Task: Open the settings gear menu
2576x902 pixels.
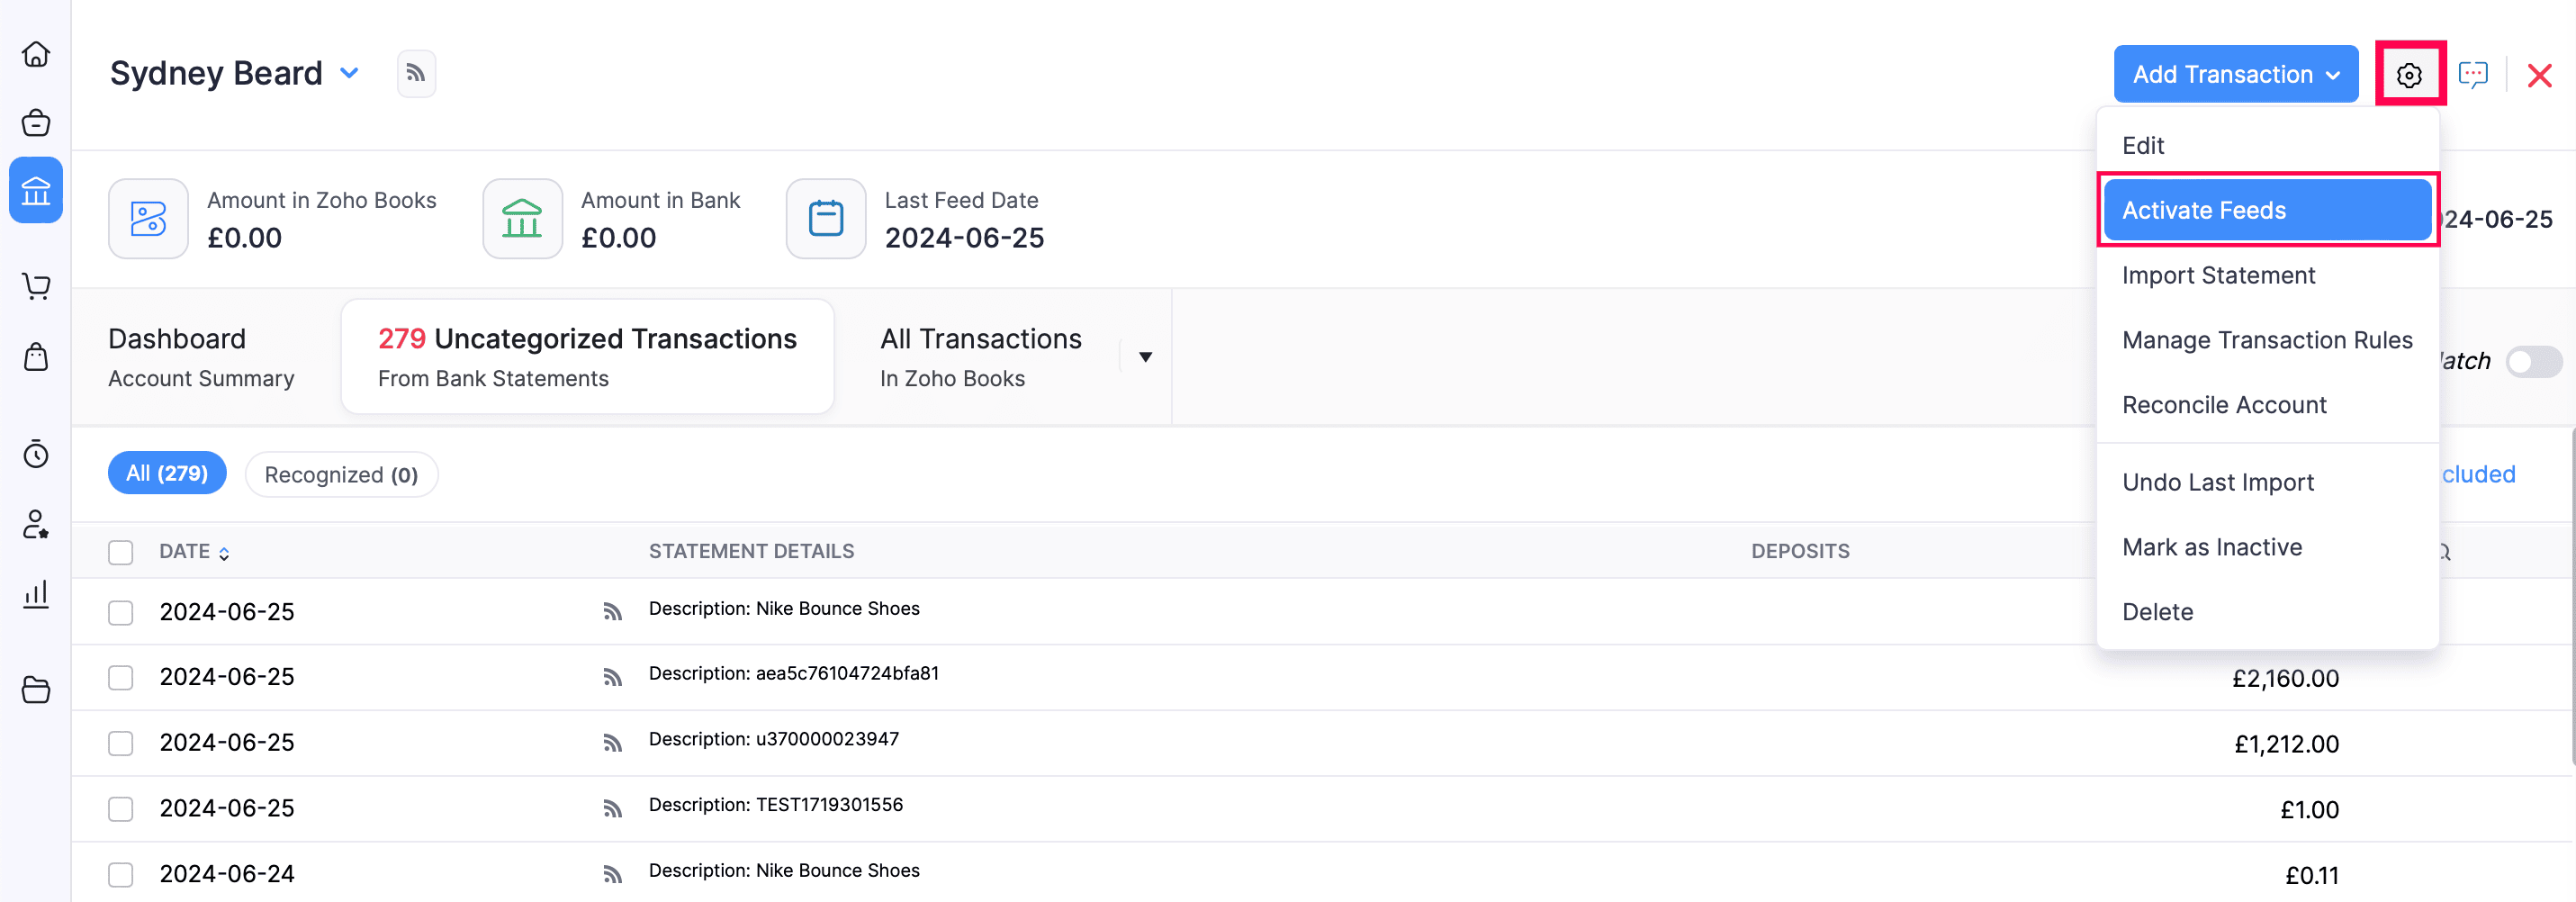Action: (x=2409, y=75)
